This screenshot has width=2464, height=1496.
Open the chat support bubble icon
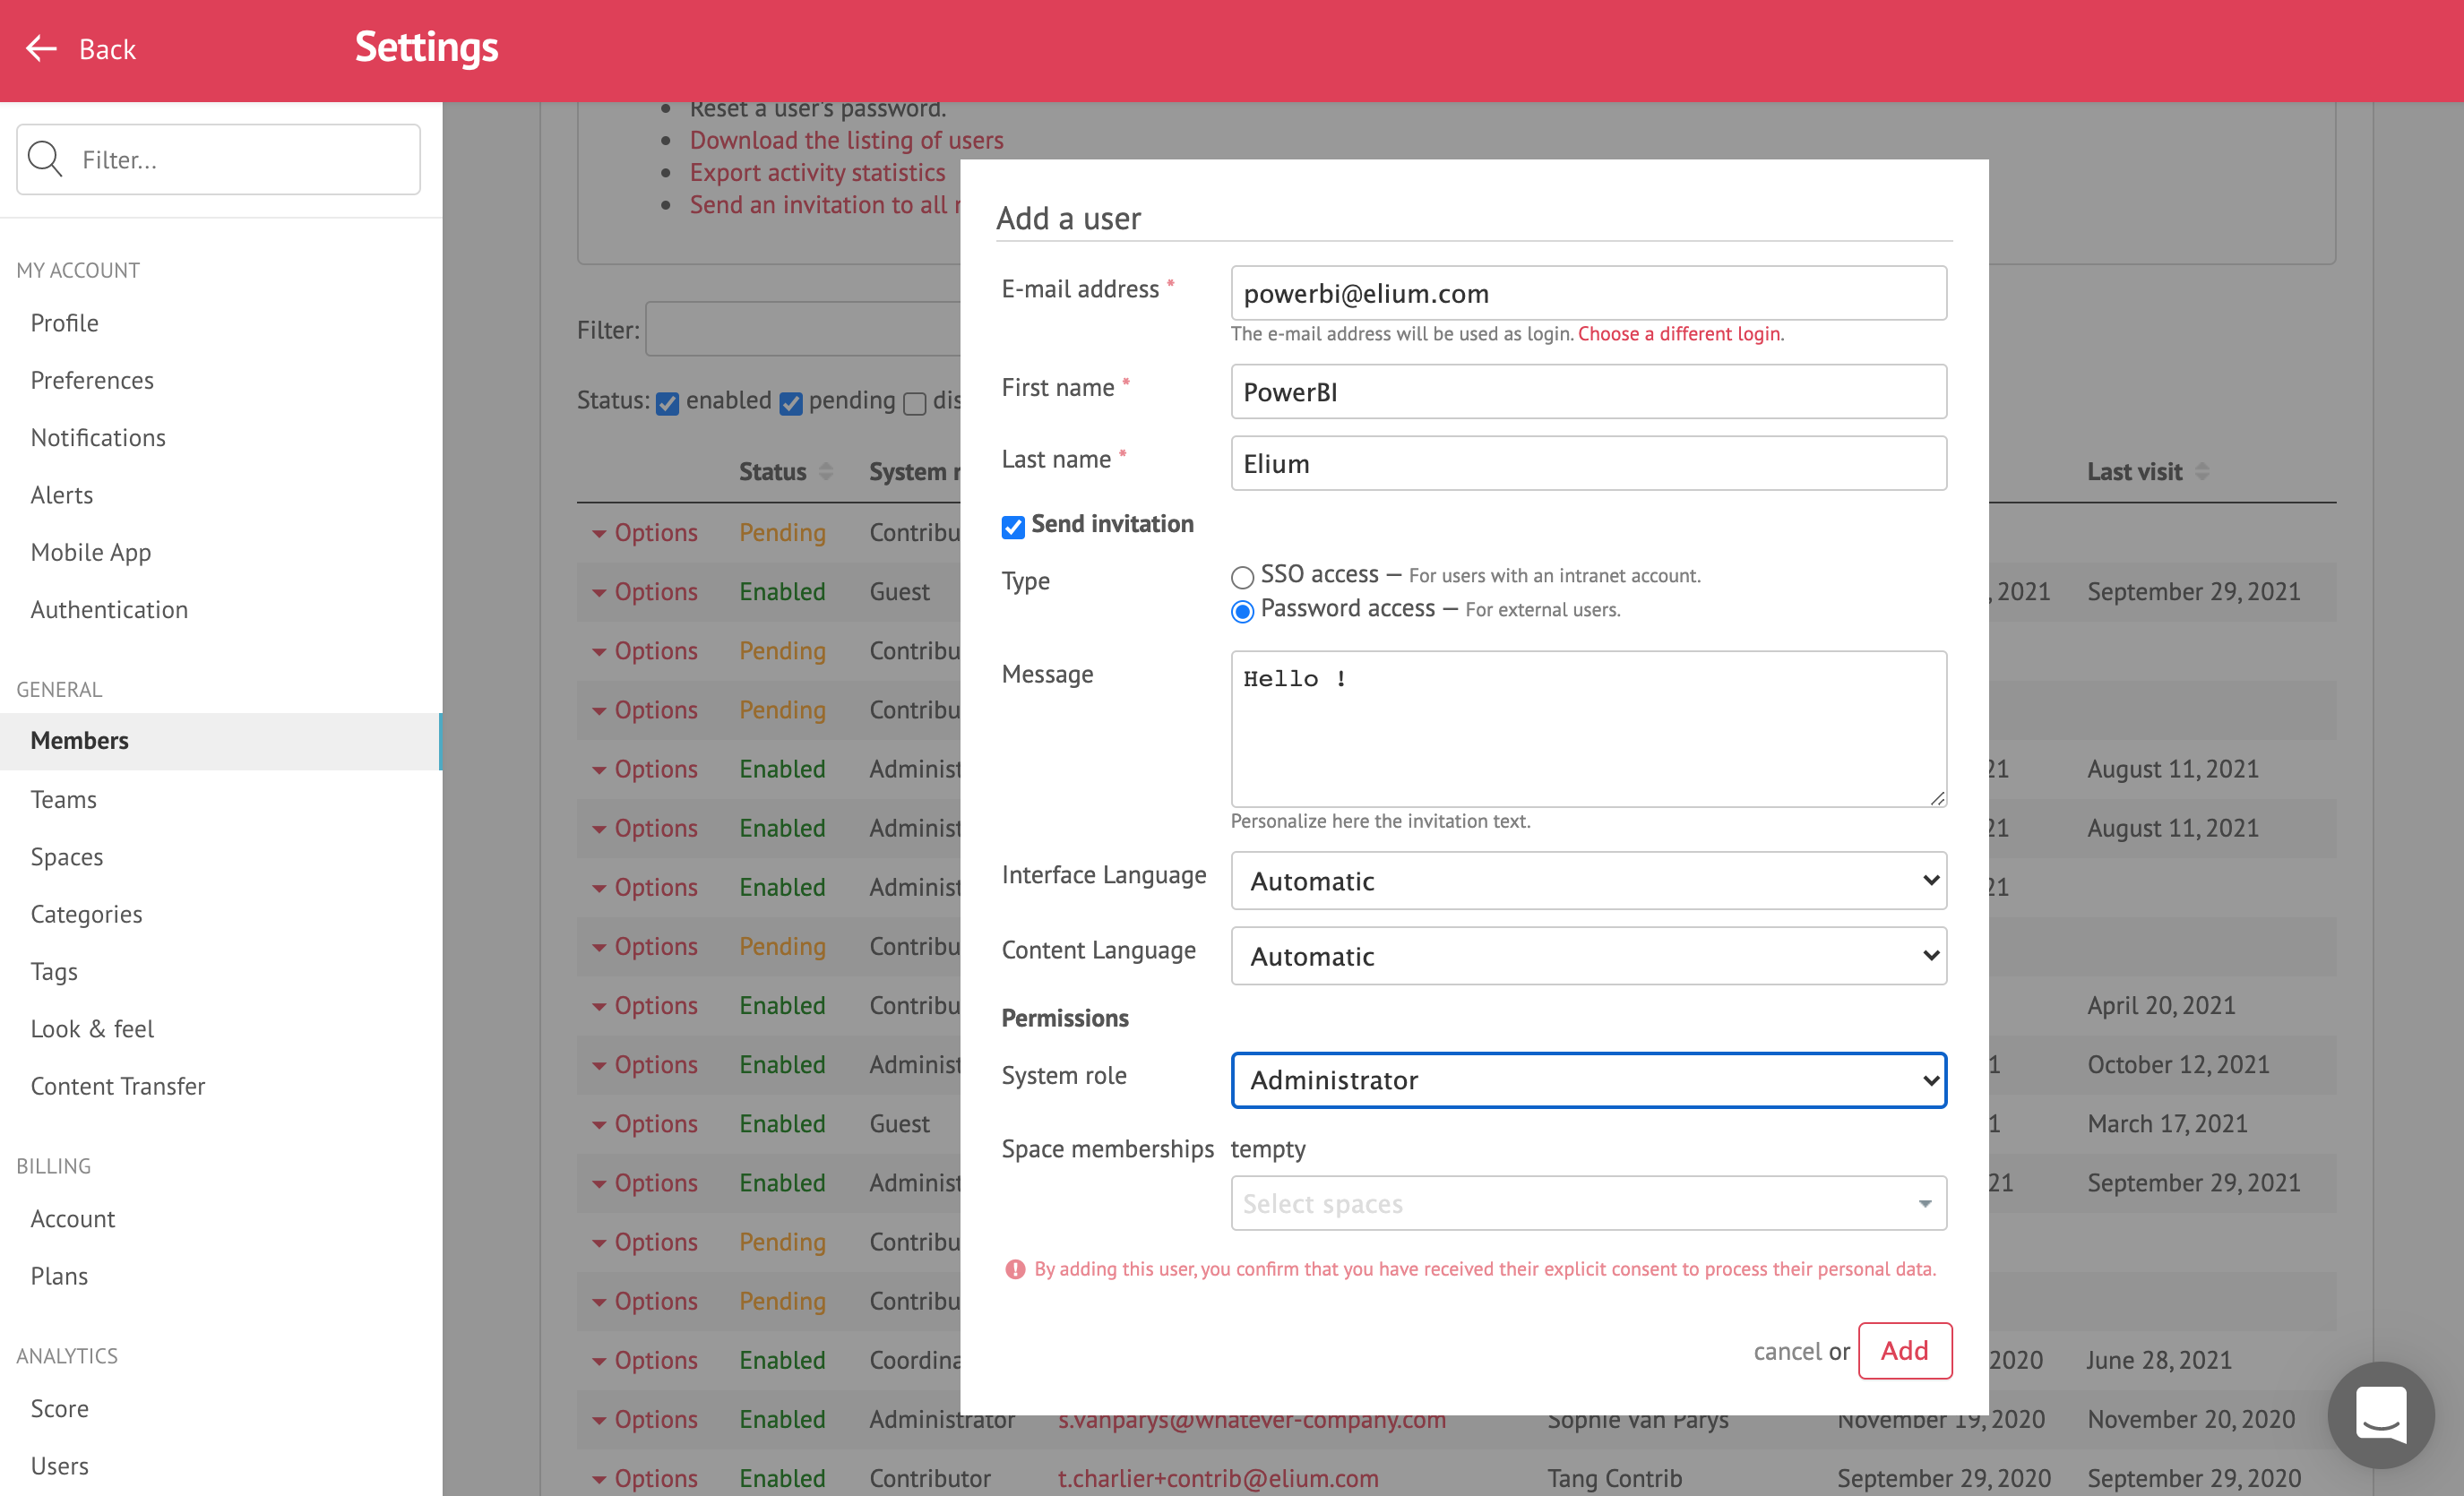(x=2381, y=1414)
